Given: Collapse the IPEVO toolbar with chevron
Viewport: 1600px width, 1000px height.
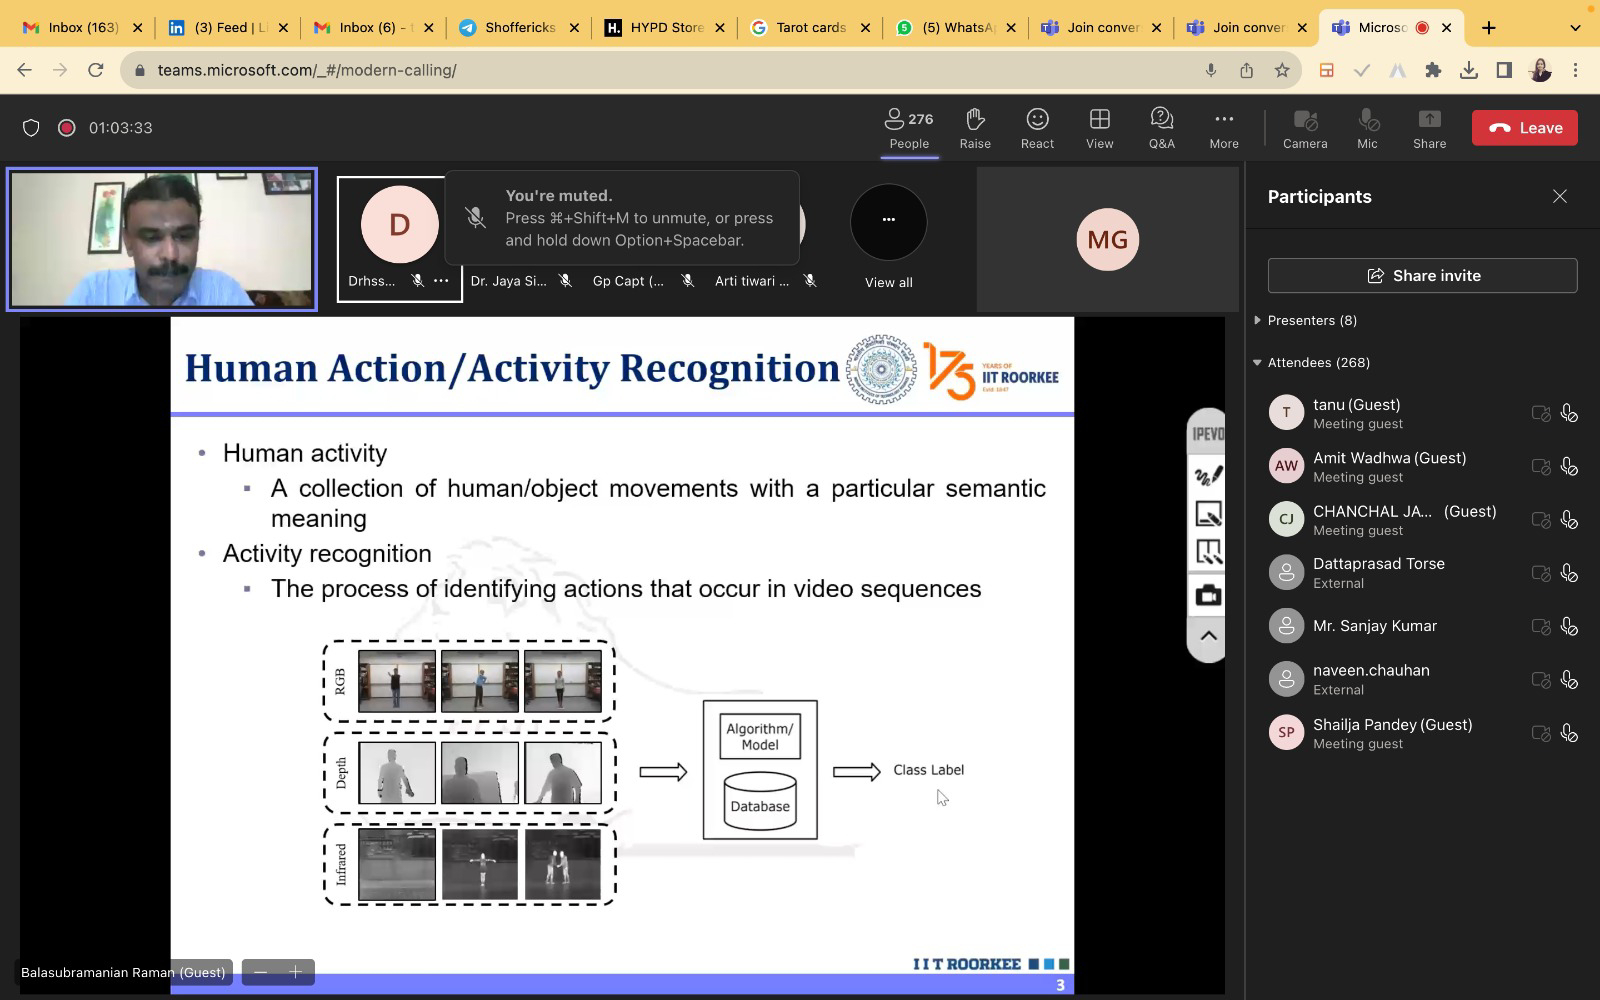Looking at the screenshot, I should point(1208,636).
